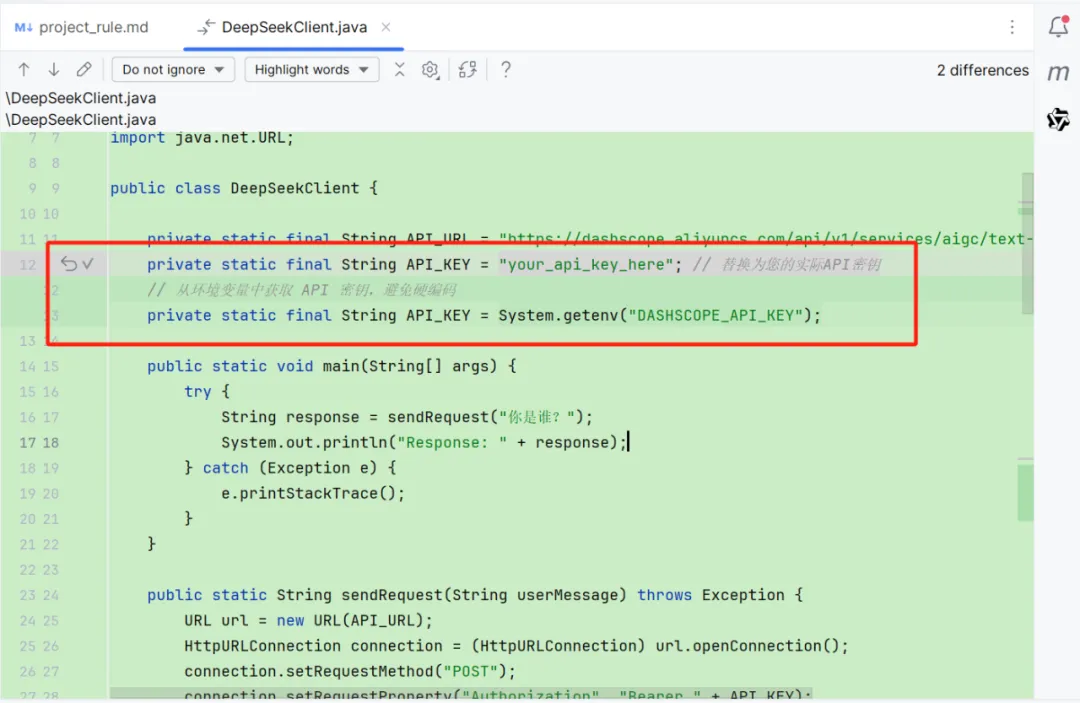The height and width of the screenshot is (703, 1080).
Task: Open Maven tool window icon
Action: pyautogui.click(x=1059, y=72)
